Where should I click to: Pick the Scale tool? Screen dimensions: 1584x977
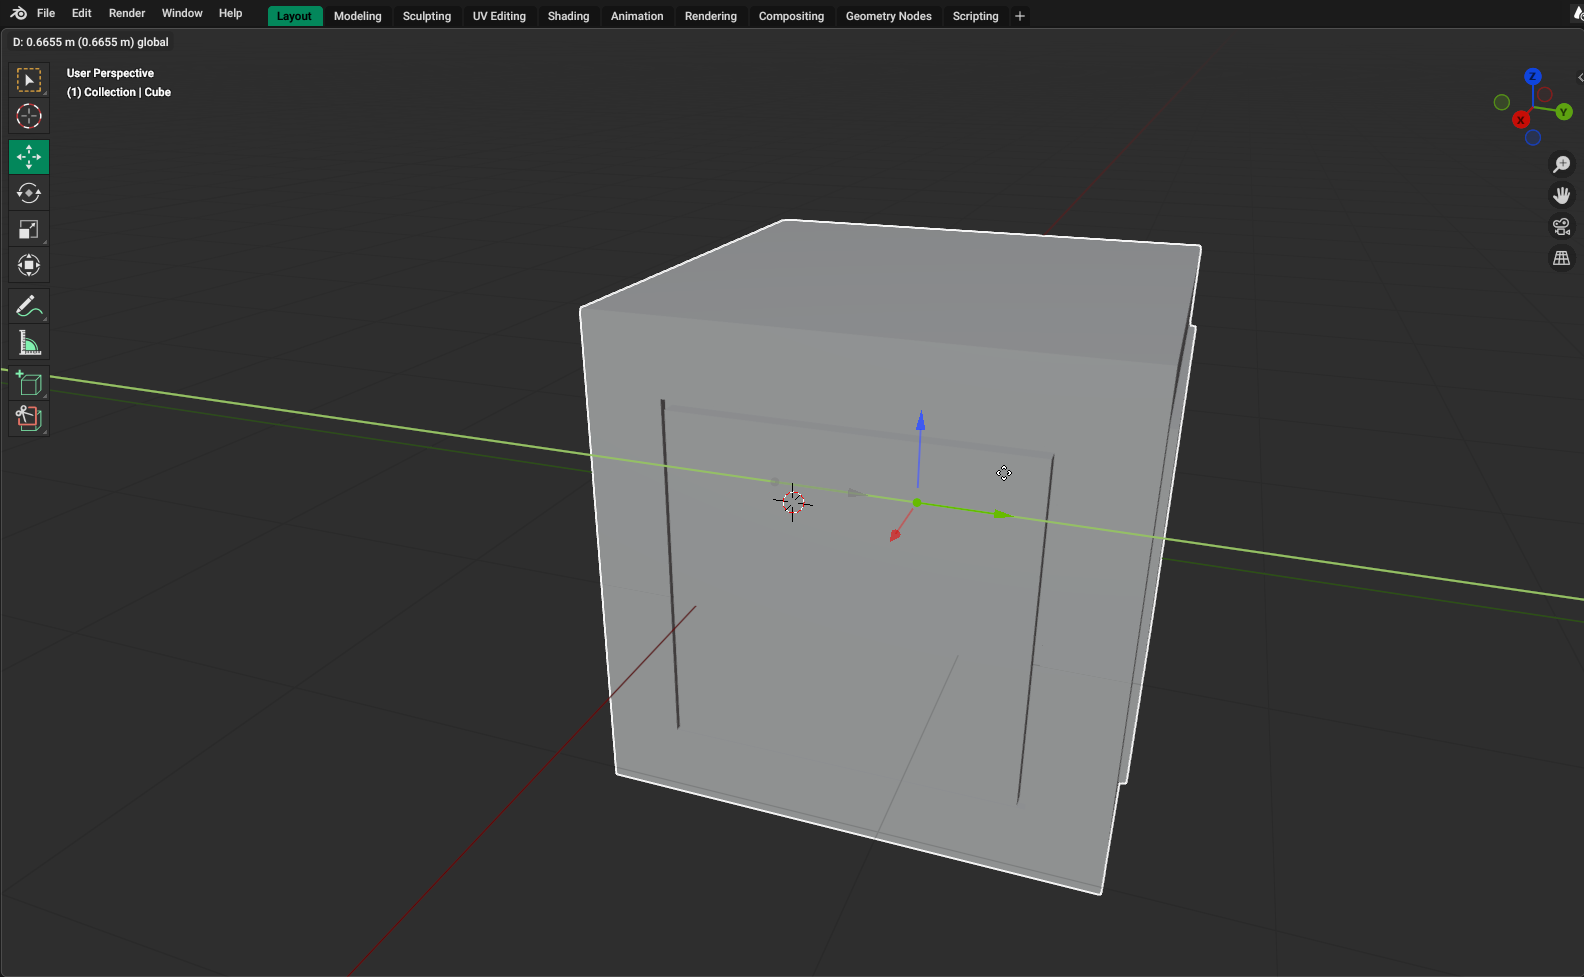pyautogui.click(x=29, y=229)
